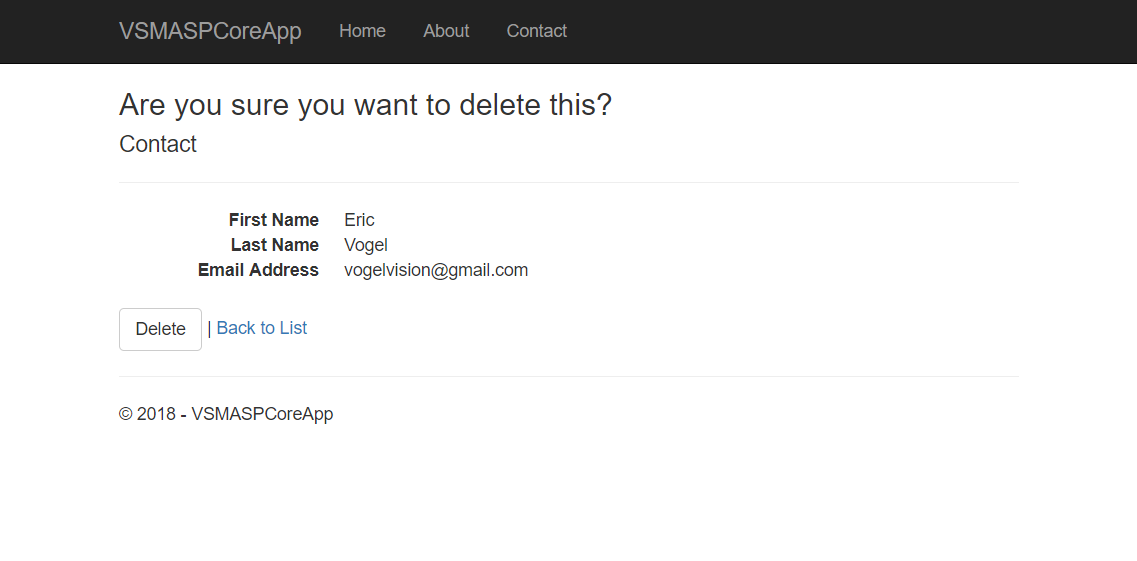Click the vogelvision@gmail.com email value
Screen dimensions: 1137x561
(x=436, y=270)
